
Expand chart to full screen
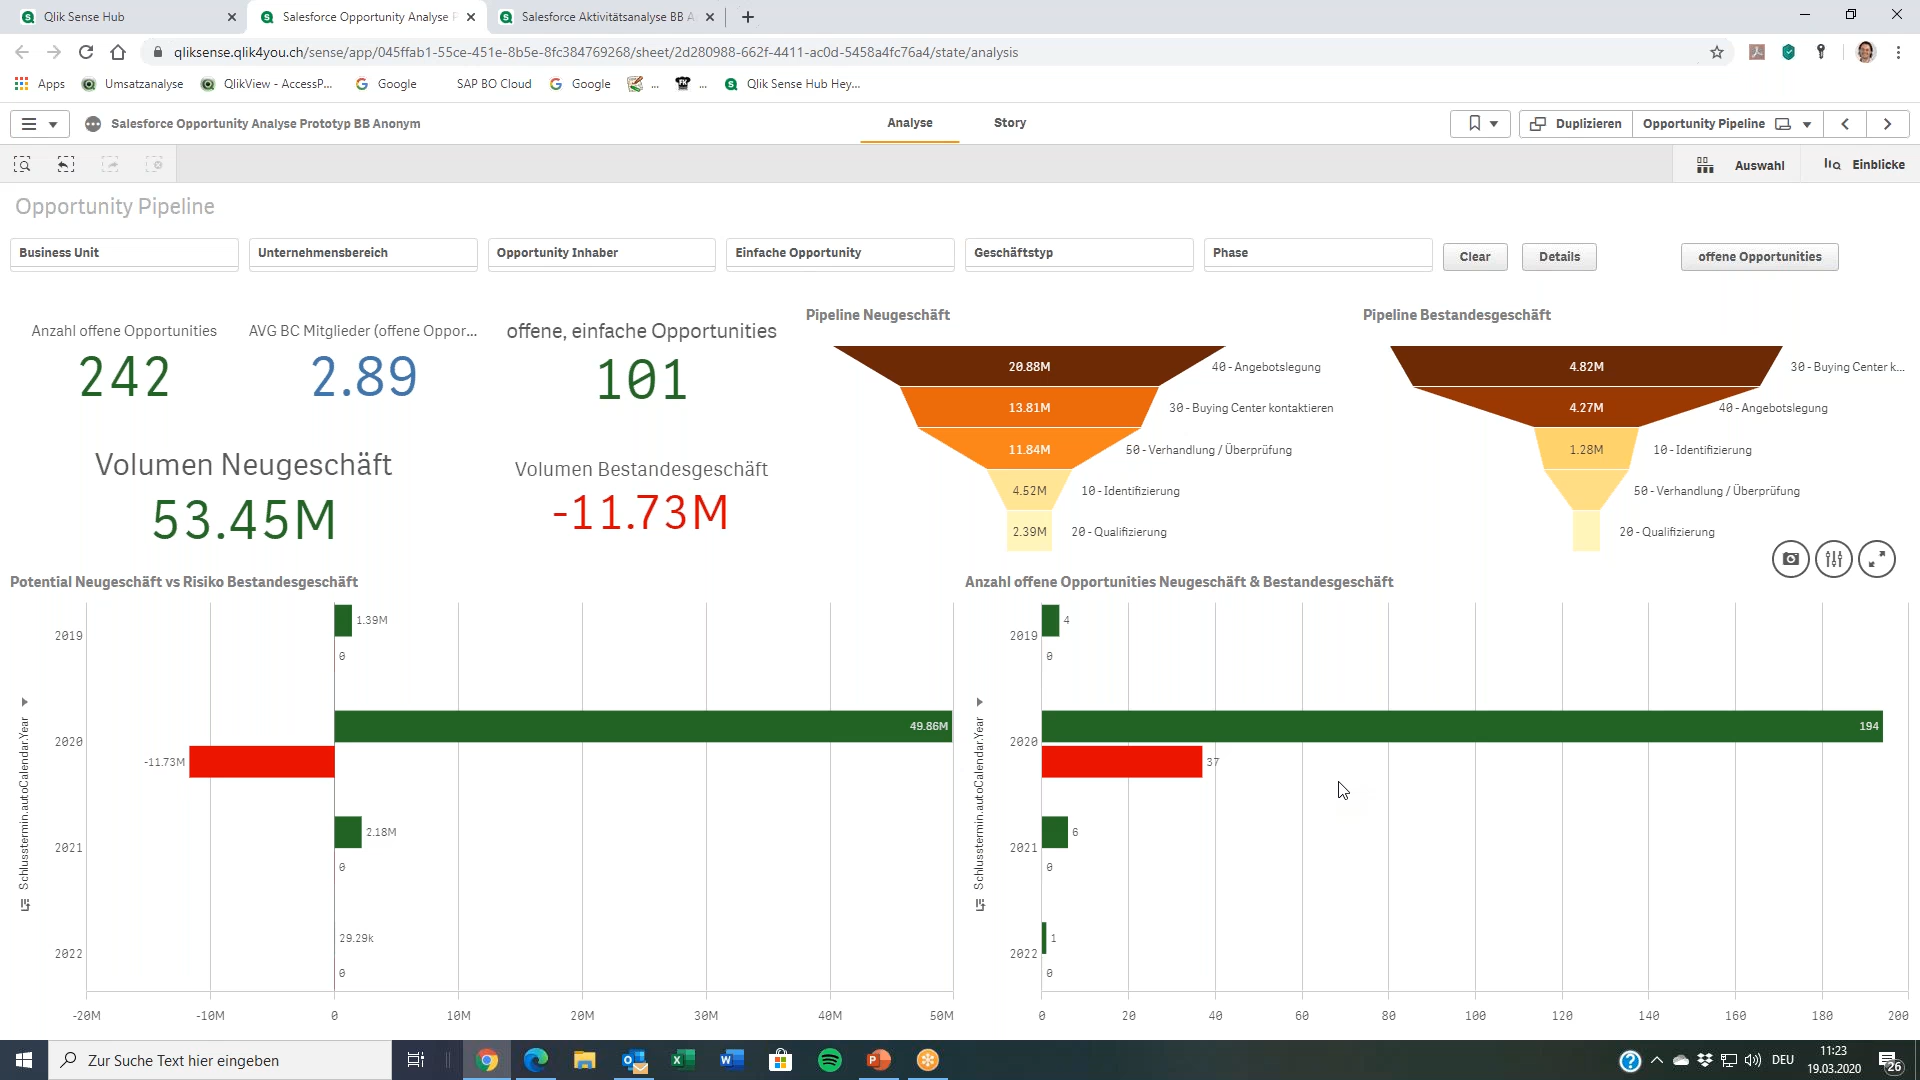point(1877,559)
